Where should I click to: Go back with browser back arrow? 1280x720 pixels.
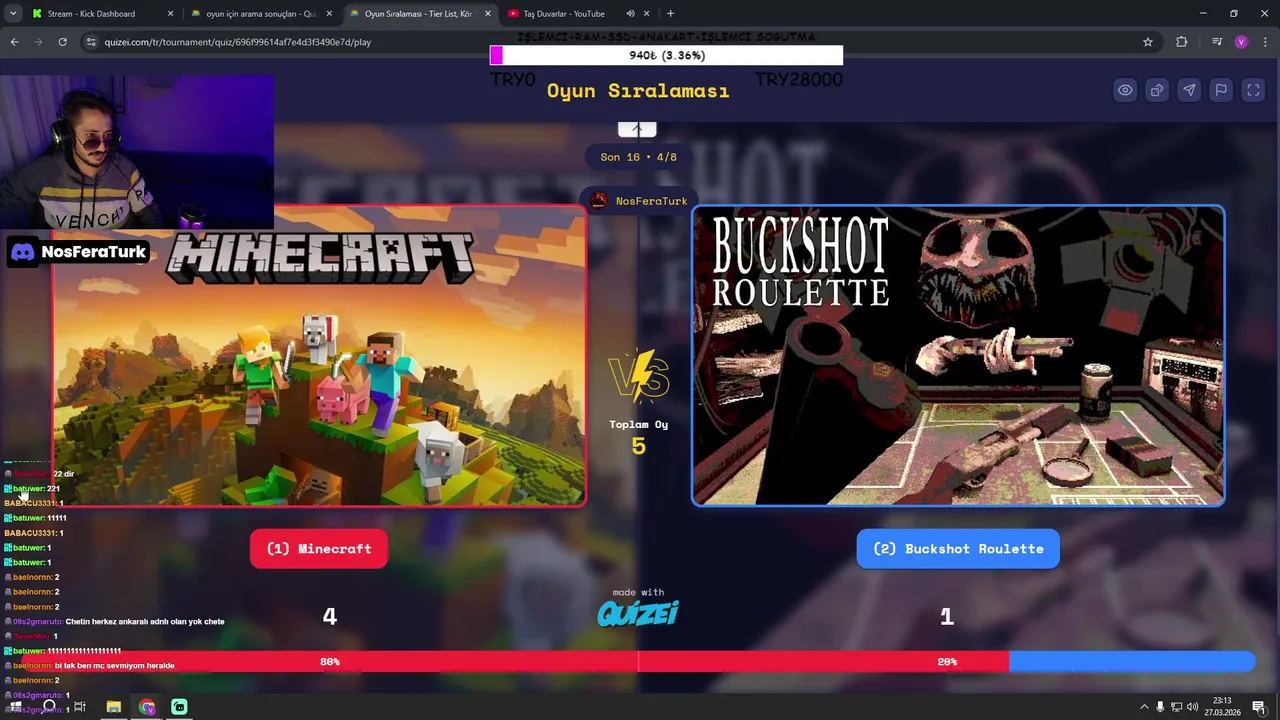tap(15, 42)
